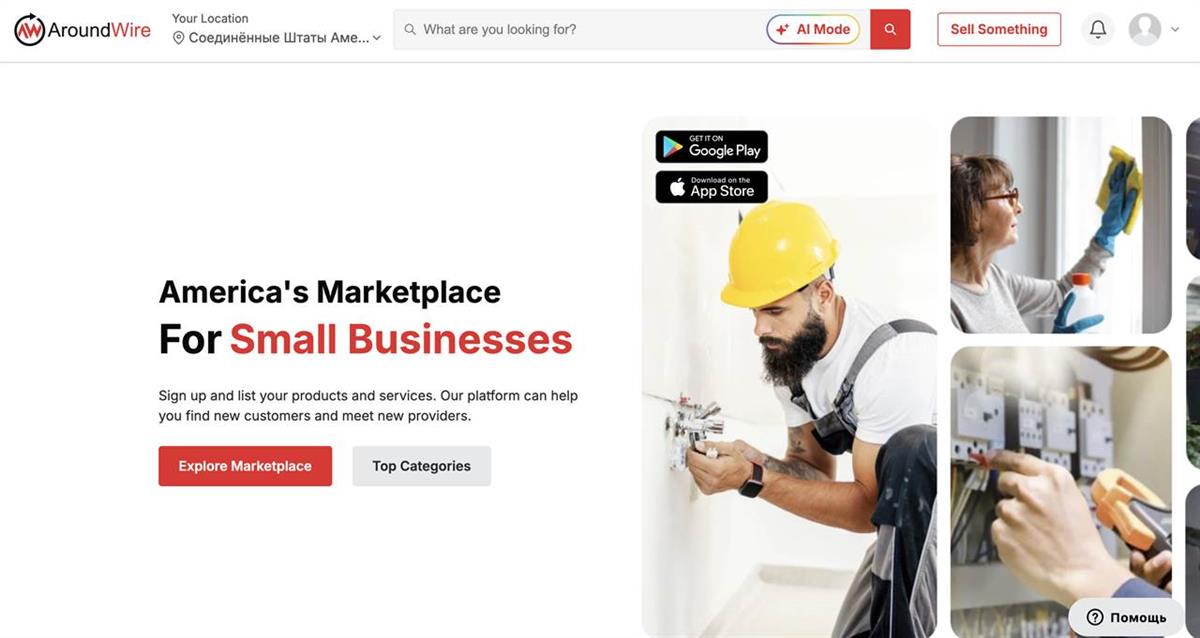Expand the Your Location dropdown
This screenshot has height=638, width=1200.
277,38
